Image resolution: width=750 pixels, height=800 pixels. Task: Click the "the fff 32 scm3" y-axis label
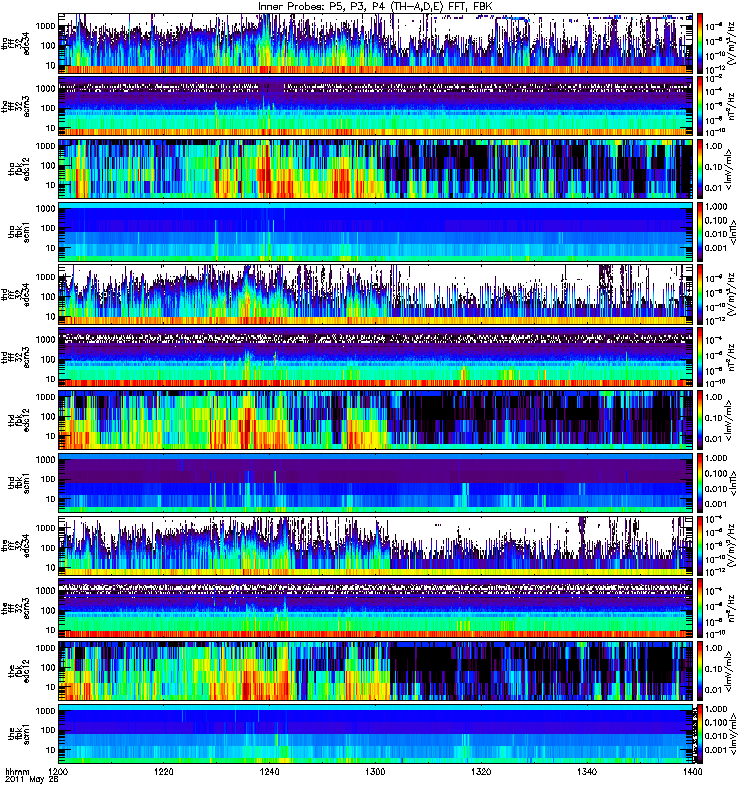point(16,608)
